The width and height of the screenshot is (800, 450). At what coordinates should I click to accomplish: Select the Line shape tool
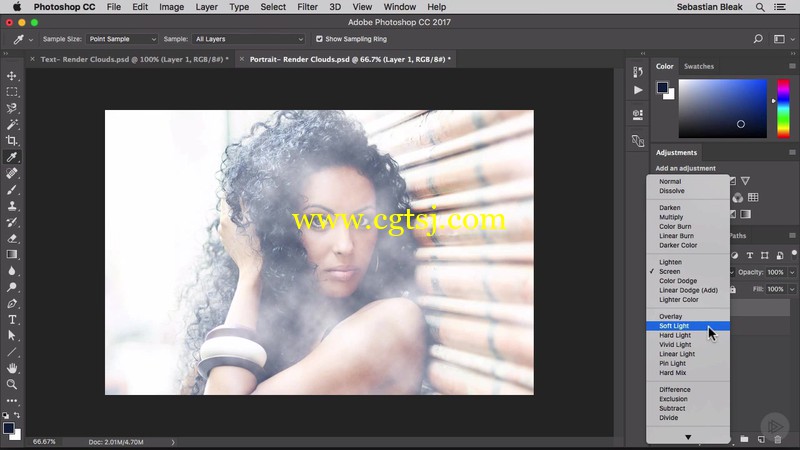pos(12,352)
